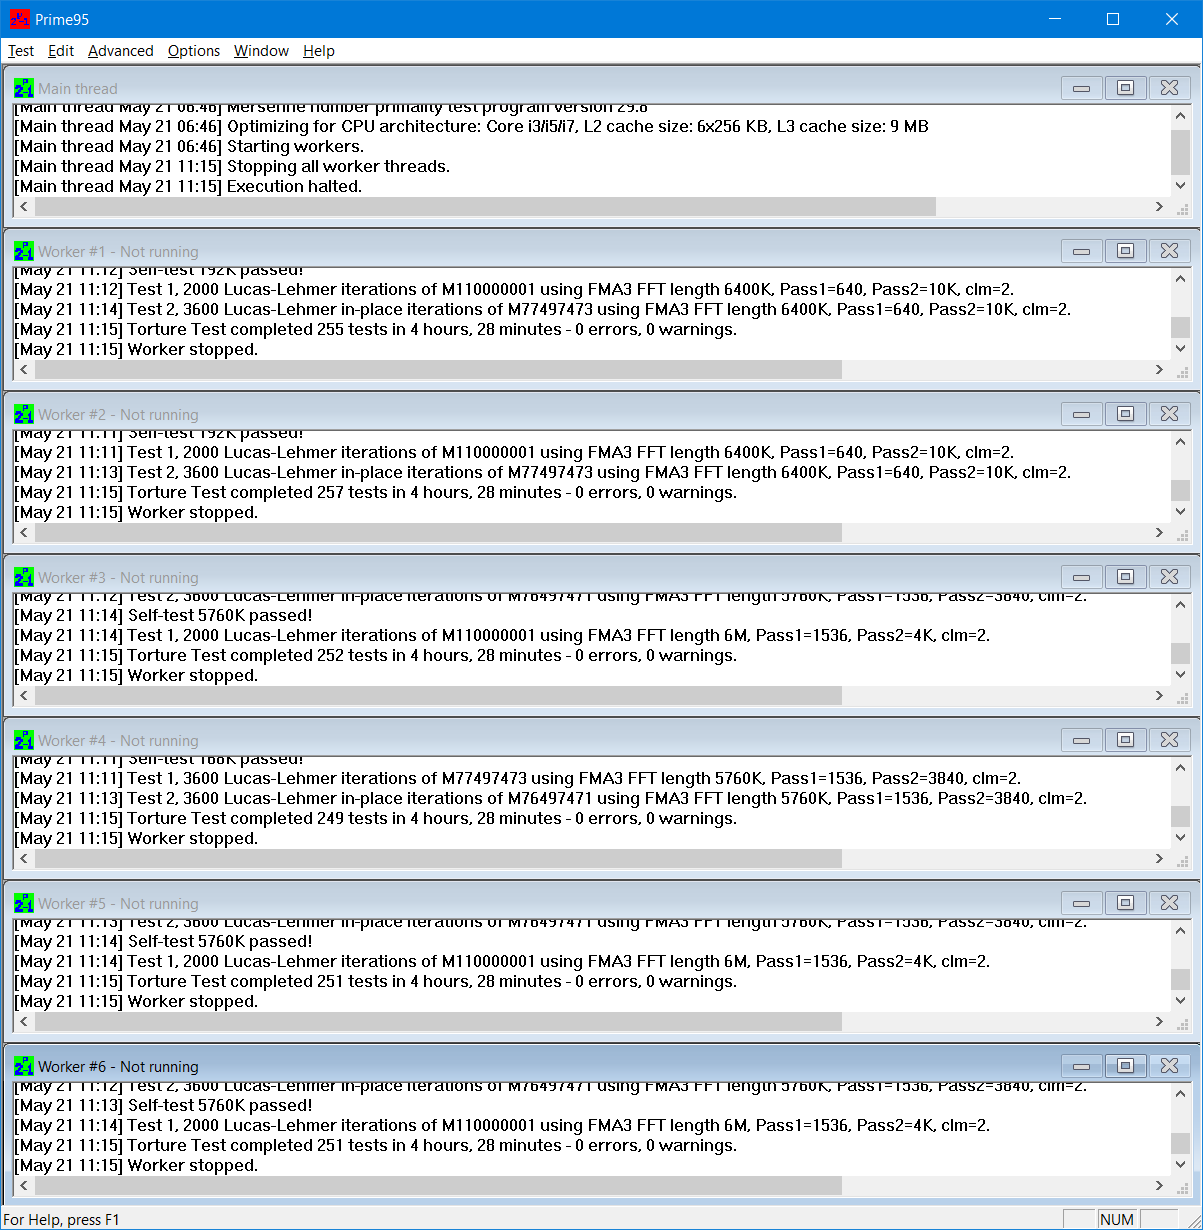The image size is (1203, 1230).
Task: Maximize the Worker #6 window
Action: [1125, 1066]
